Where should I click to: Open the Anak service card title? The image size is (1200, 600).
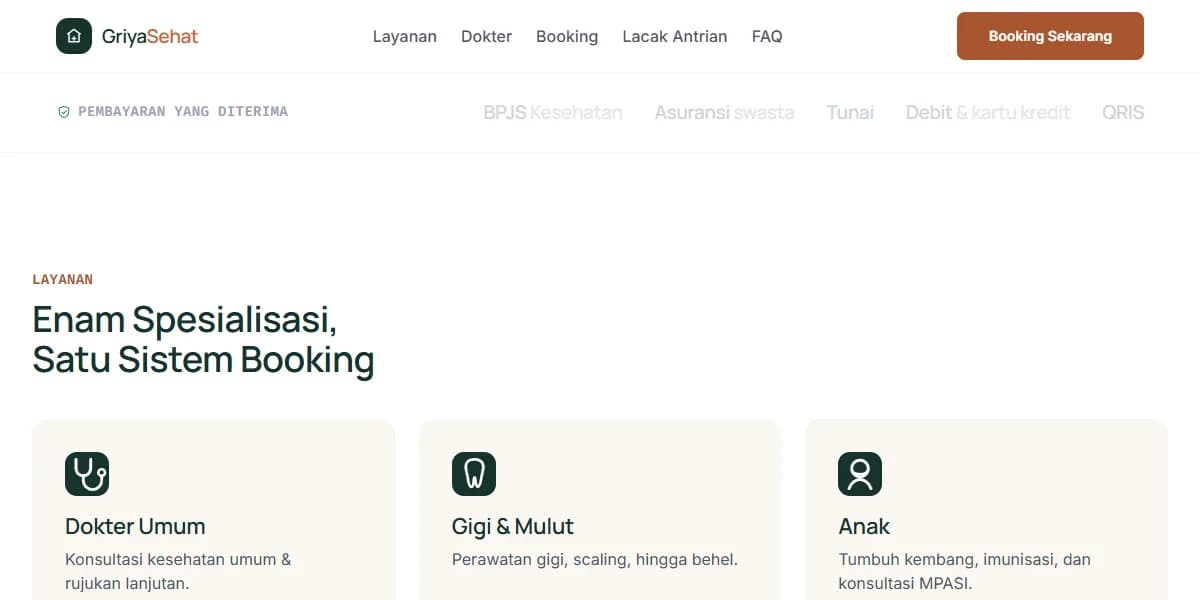864,526
